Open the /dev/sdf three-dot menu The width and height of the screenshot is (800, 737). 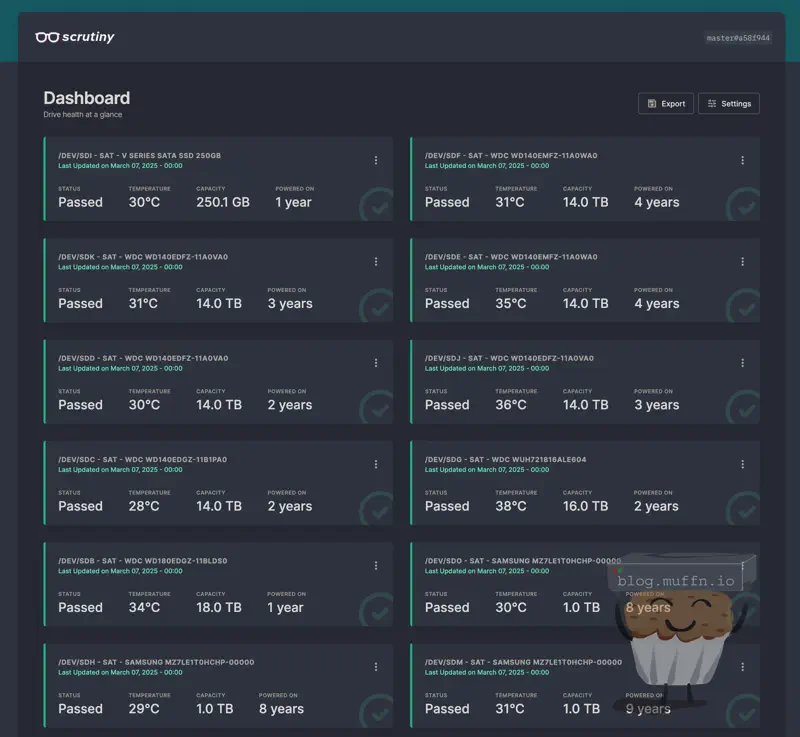(742, 160)
